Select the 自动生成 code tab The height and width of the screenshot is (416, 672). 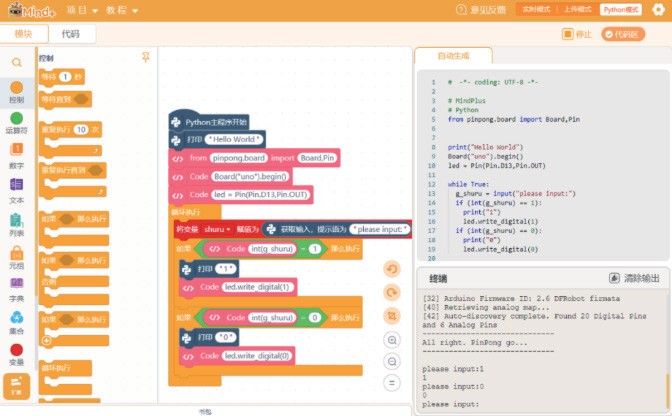pos(453,56)
